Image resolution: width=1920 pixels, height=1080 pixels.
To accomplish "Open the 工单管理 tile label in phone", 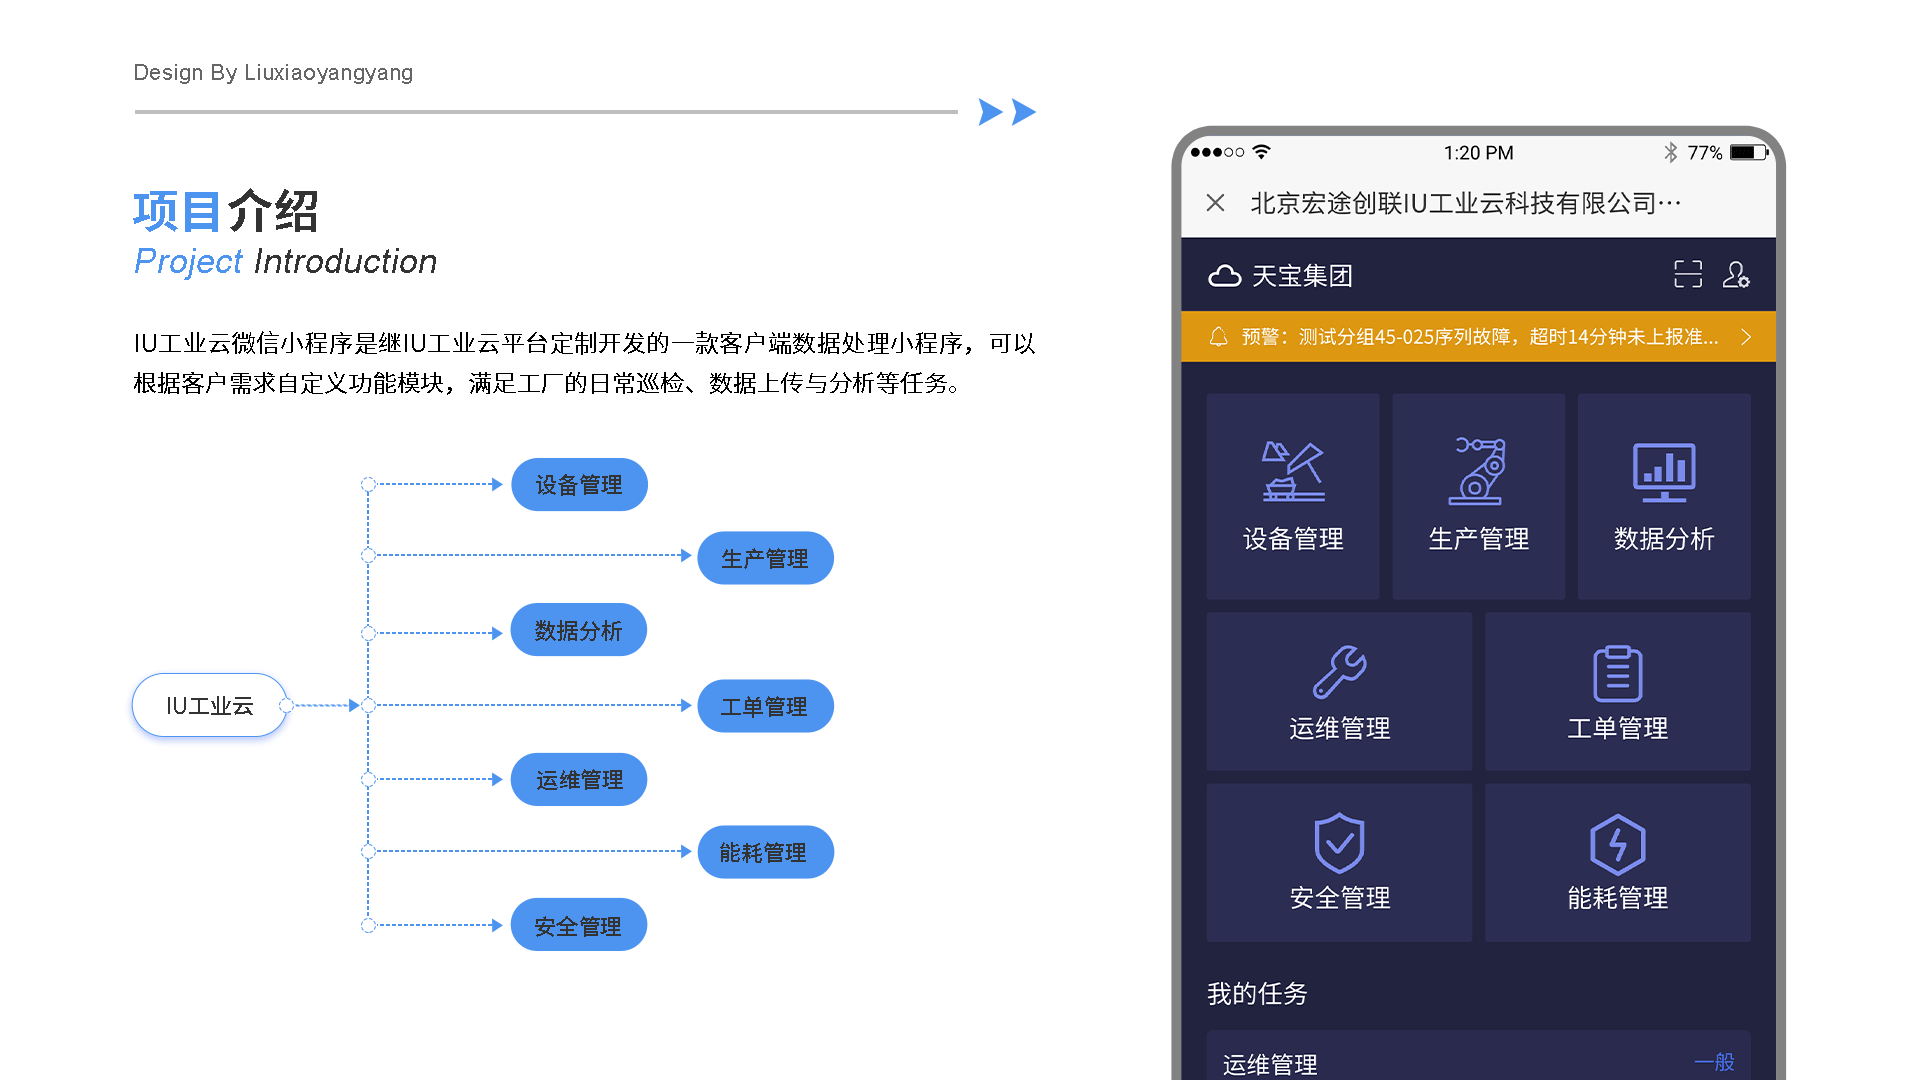I will click(1618, 728).
